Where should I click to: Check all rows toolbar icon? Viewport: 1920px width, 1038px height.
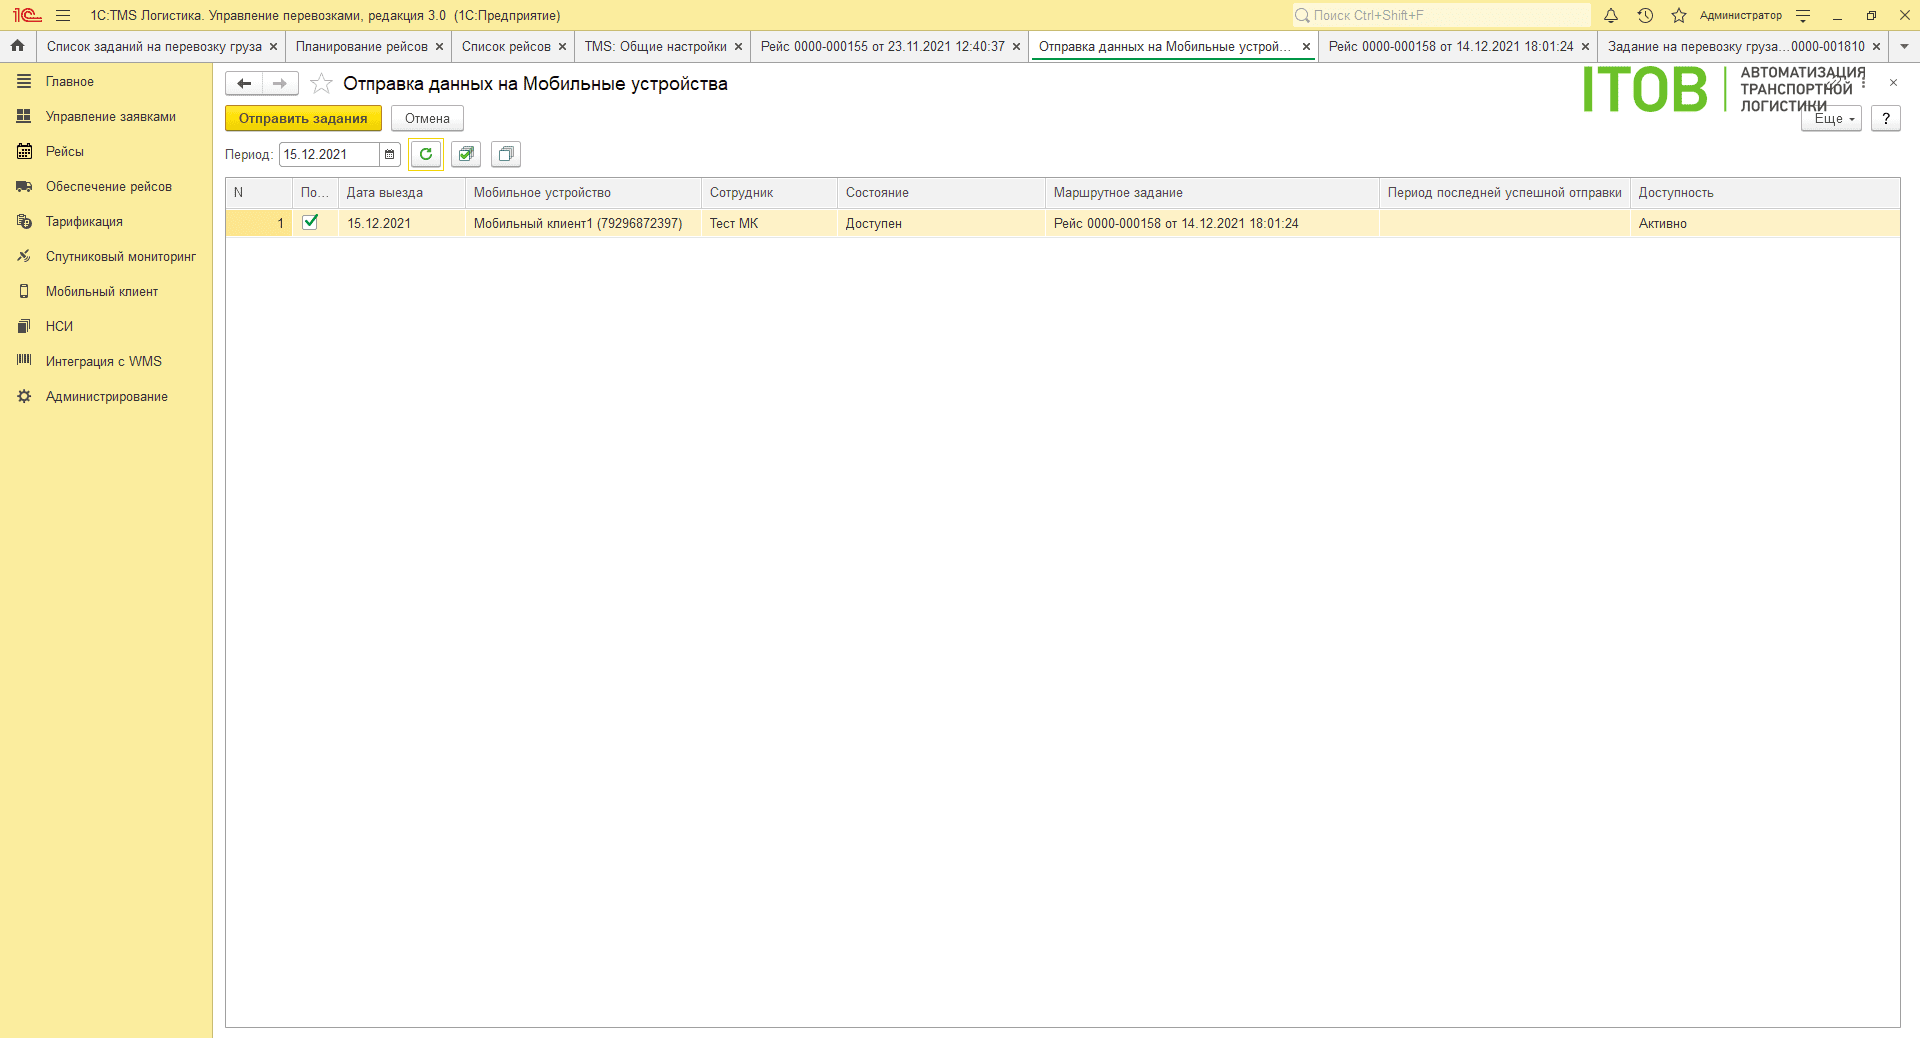pos(466,154)
